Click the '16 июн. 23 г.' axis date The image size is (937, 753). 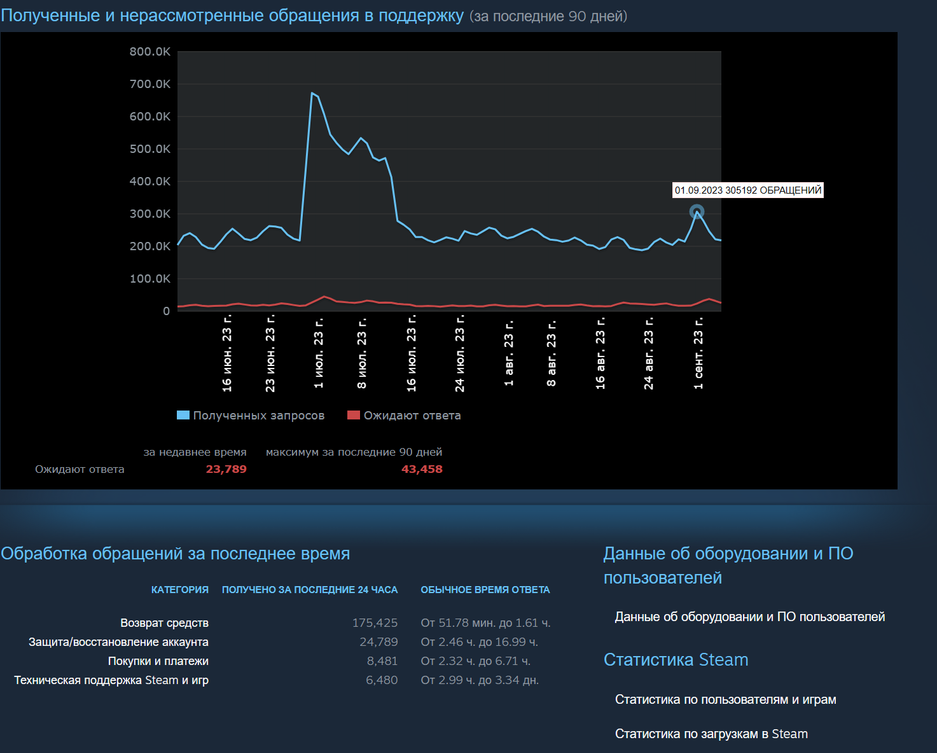(226, 353)
